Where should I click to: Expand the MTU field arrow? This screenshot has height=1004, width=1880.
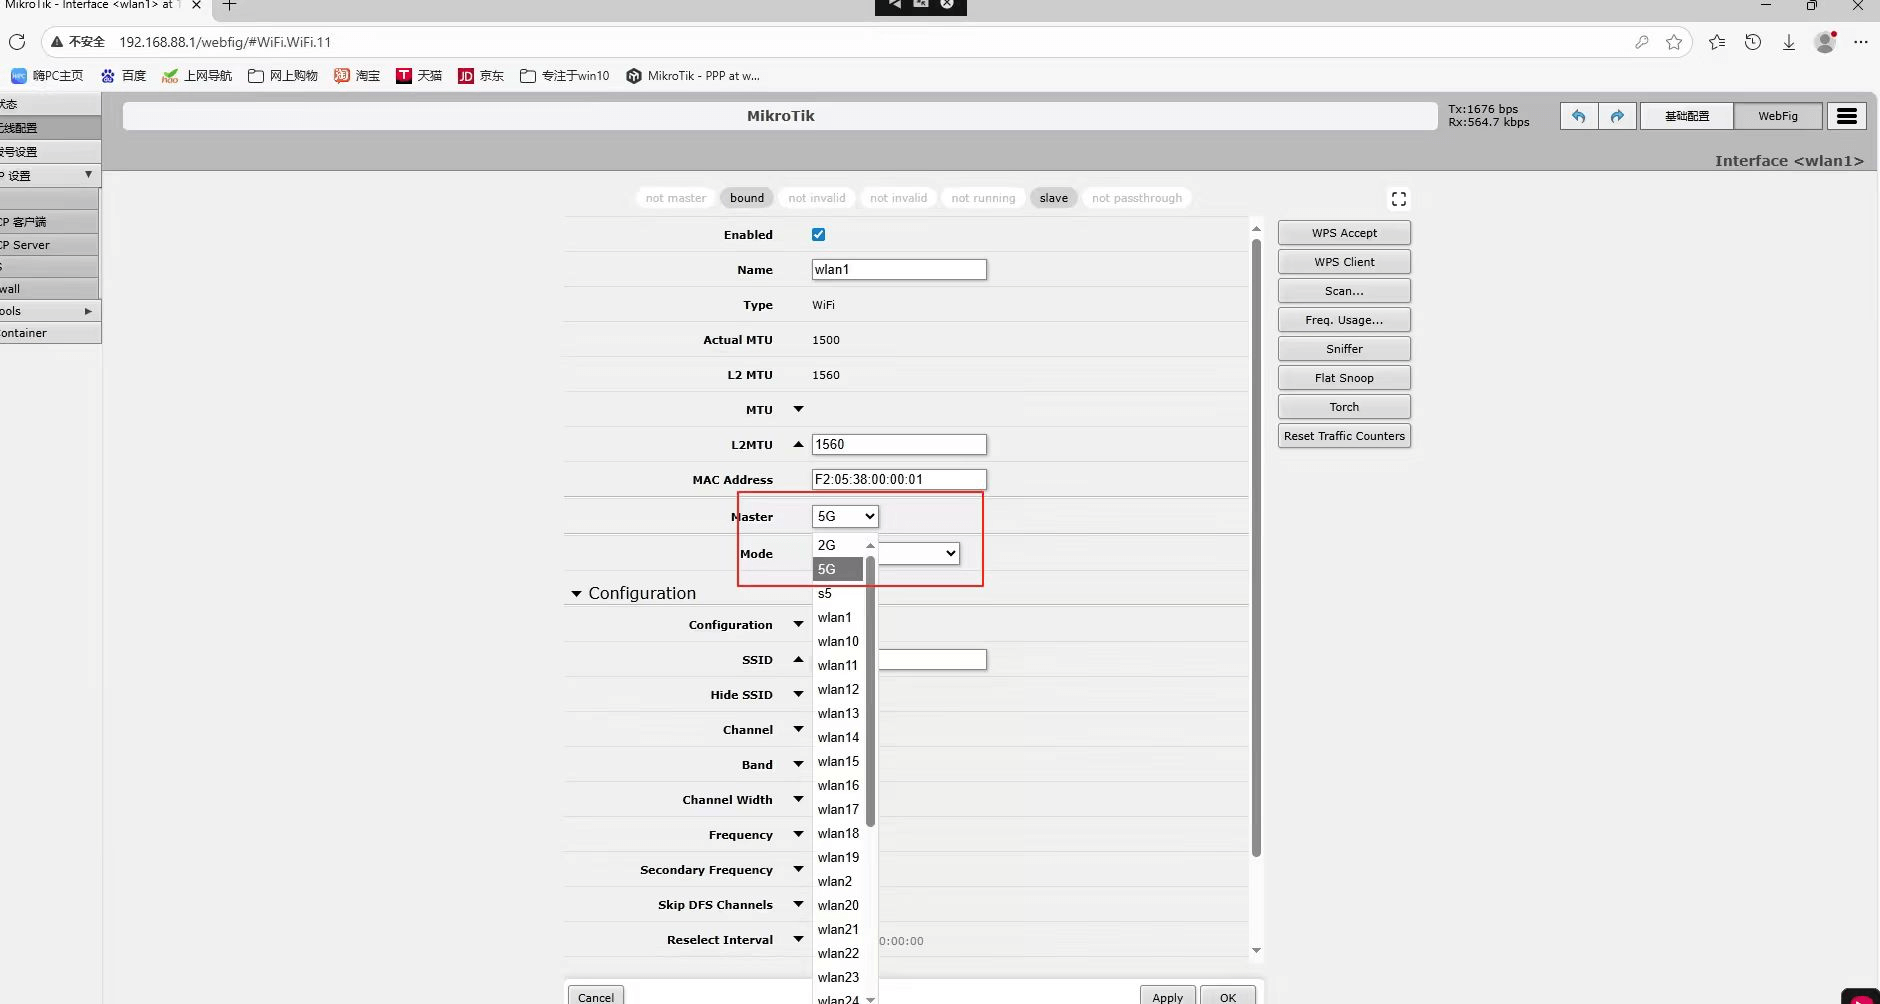click(x=798, y=409)
